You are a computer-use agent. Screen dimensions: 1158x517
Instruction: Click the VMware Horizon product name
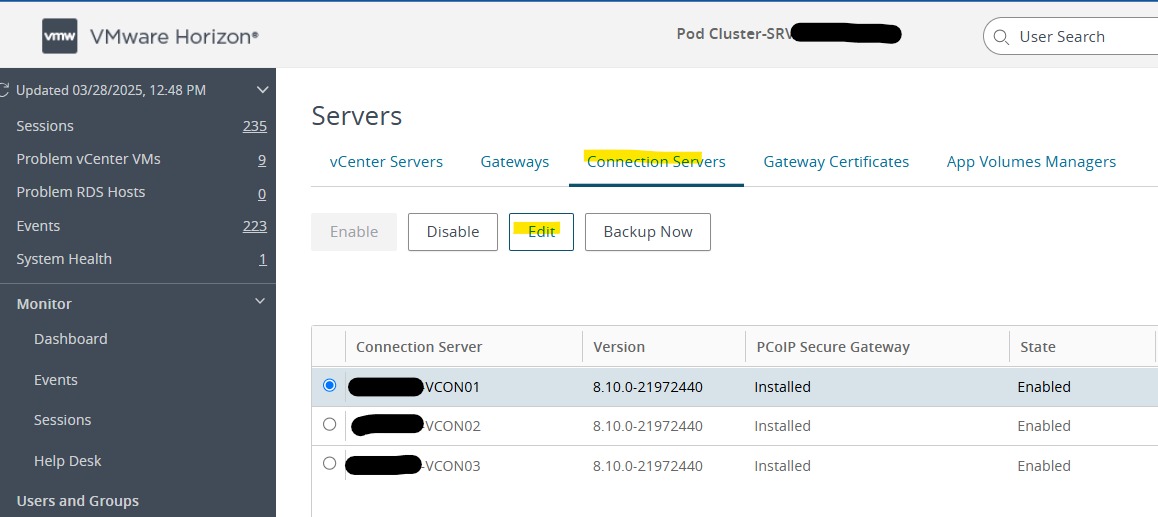coord(174,37)
